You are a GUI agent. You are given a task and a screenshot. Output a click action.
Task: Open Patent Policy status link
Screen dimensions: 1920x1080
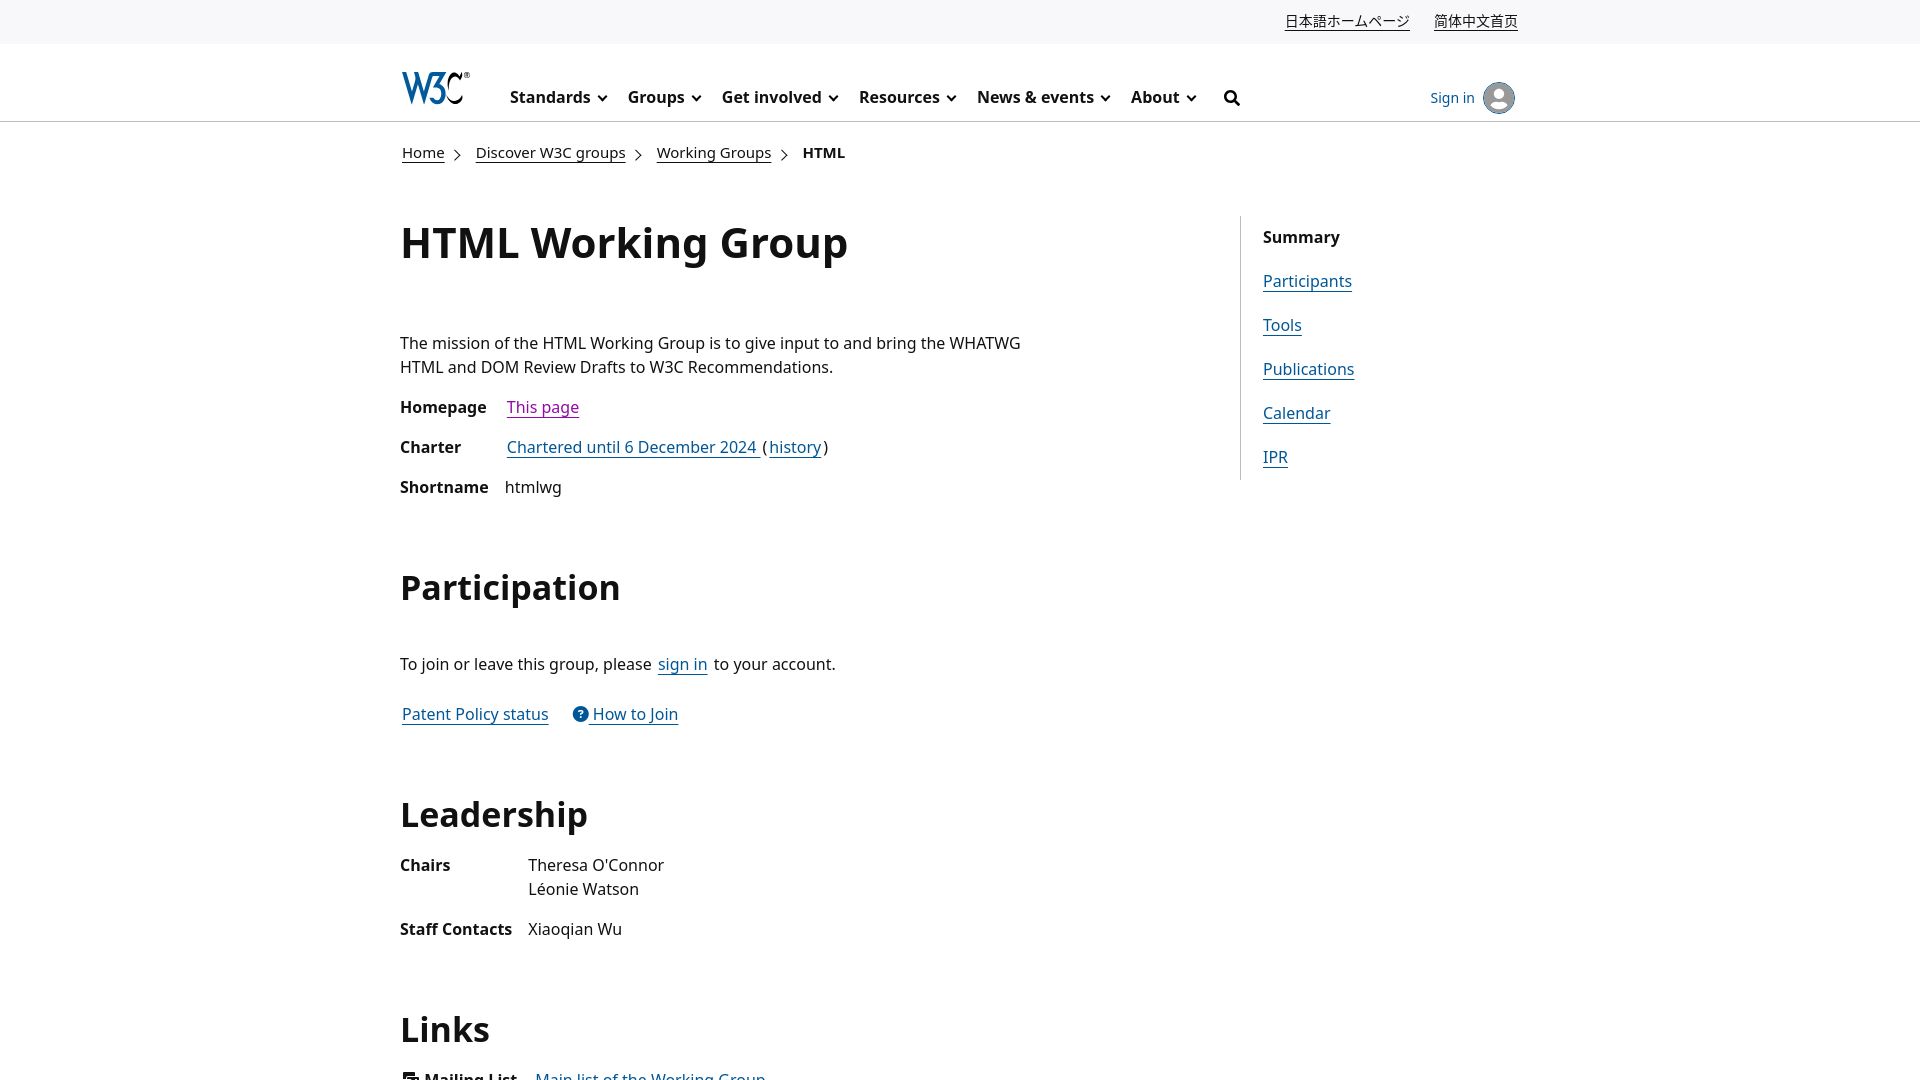point(475,715)
